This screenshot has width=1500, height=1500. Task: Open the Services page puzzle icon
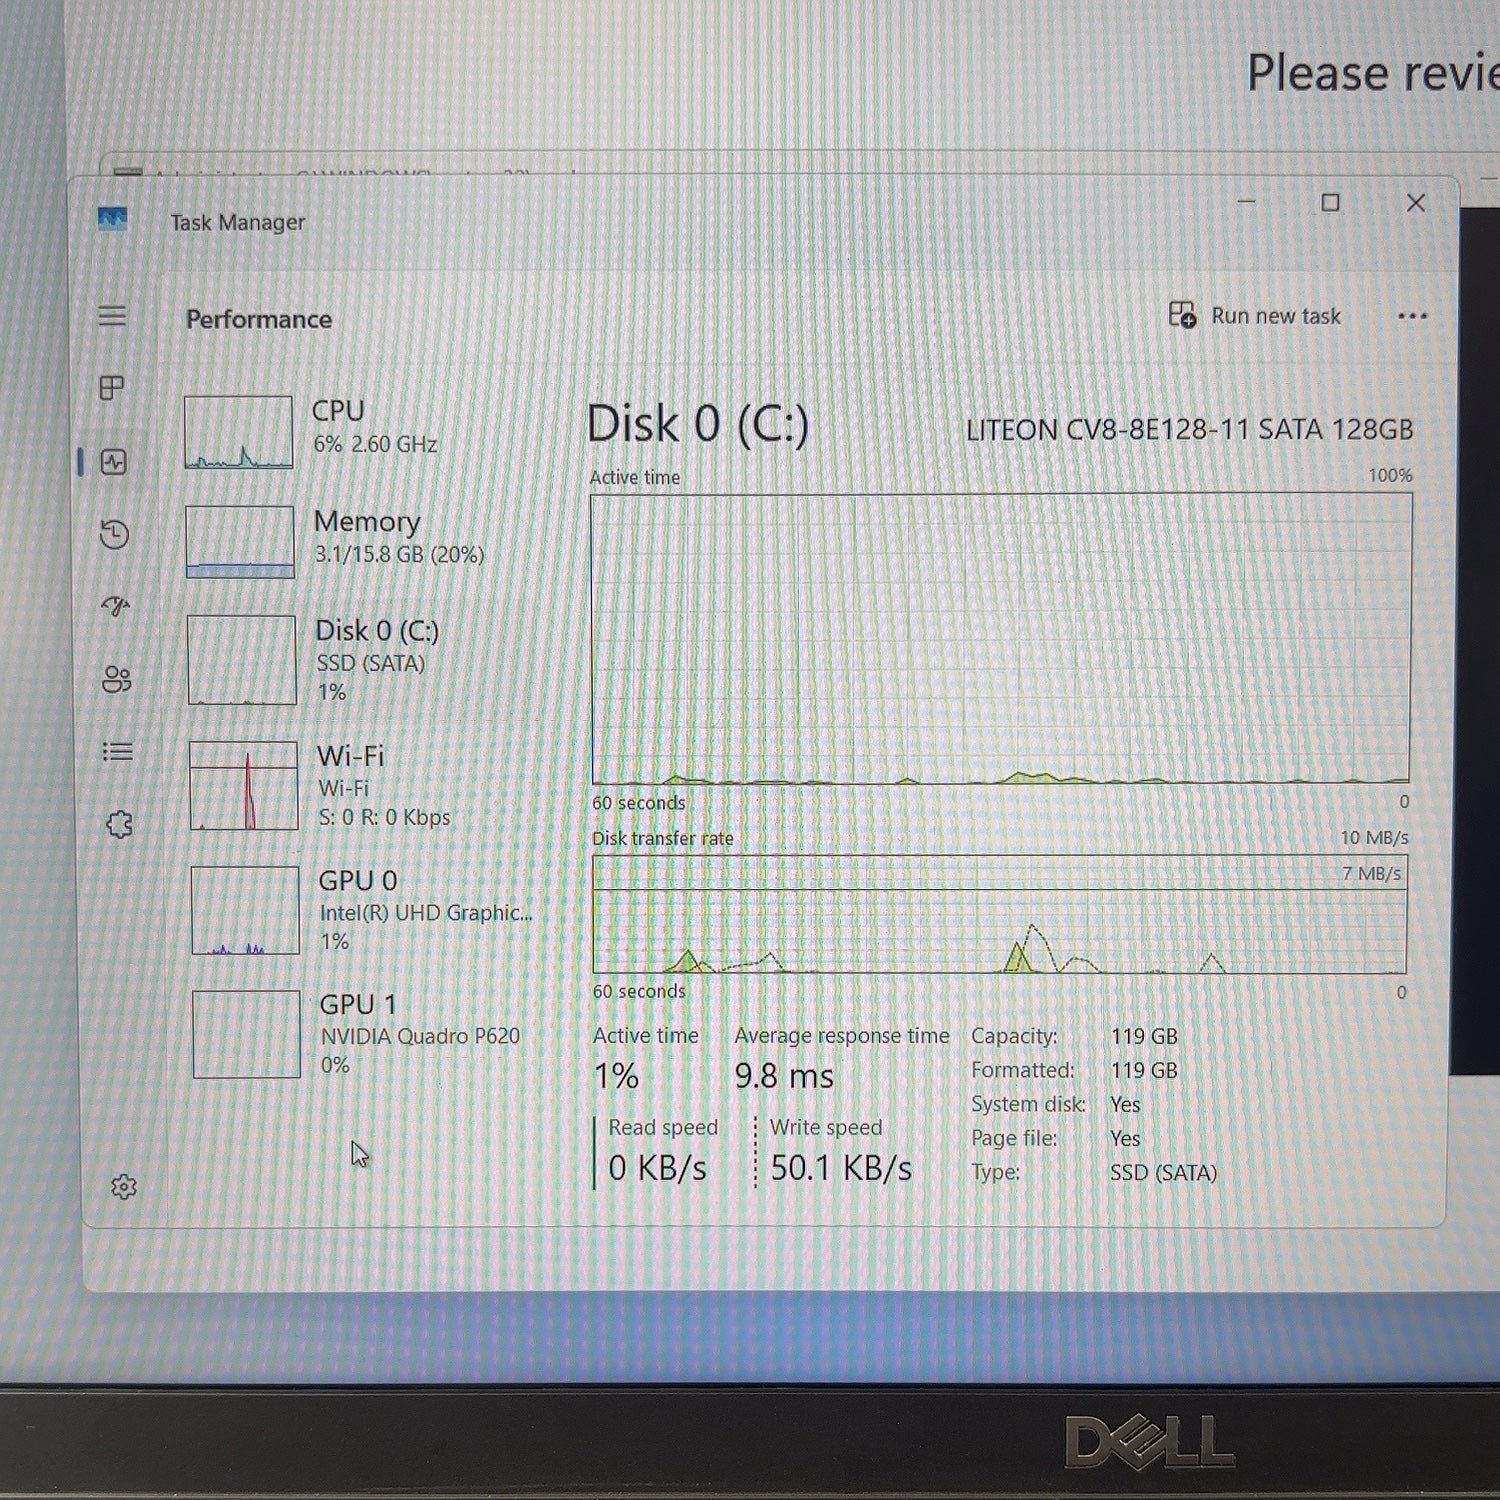click(119, 824)
